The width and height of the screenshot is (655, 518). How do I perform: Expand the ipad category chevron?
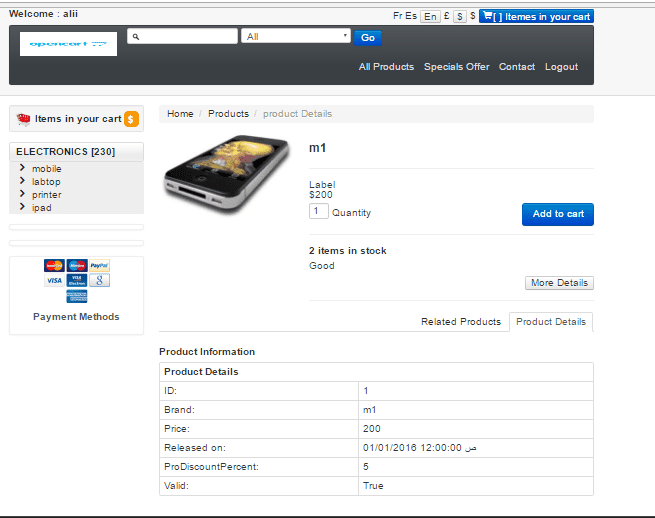tap(22, 207)
